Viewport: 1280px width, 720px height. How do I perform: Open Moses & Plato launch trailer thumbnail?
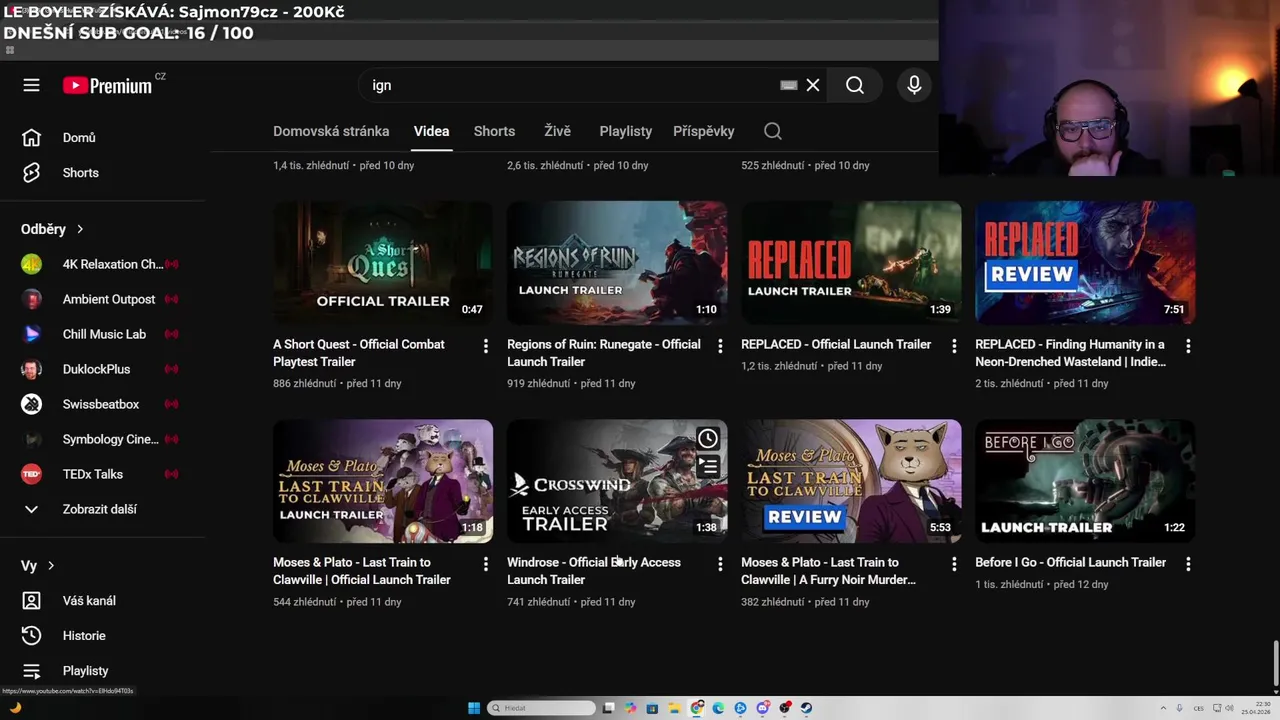point(383,481)
